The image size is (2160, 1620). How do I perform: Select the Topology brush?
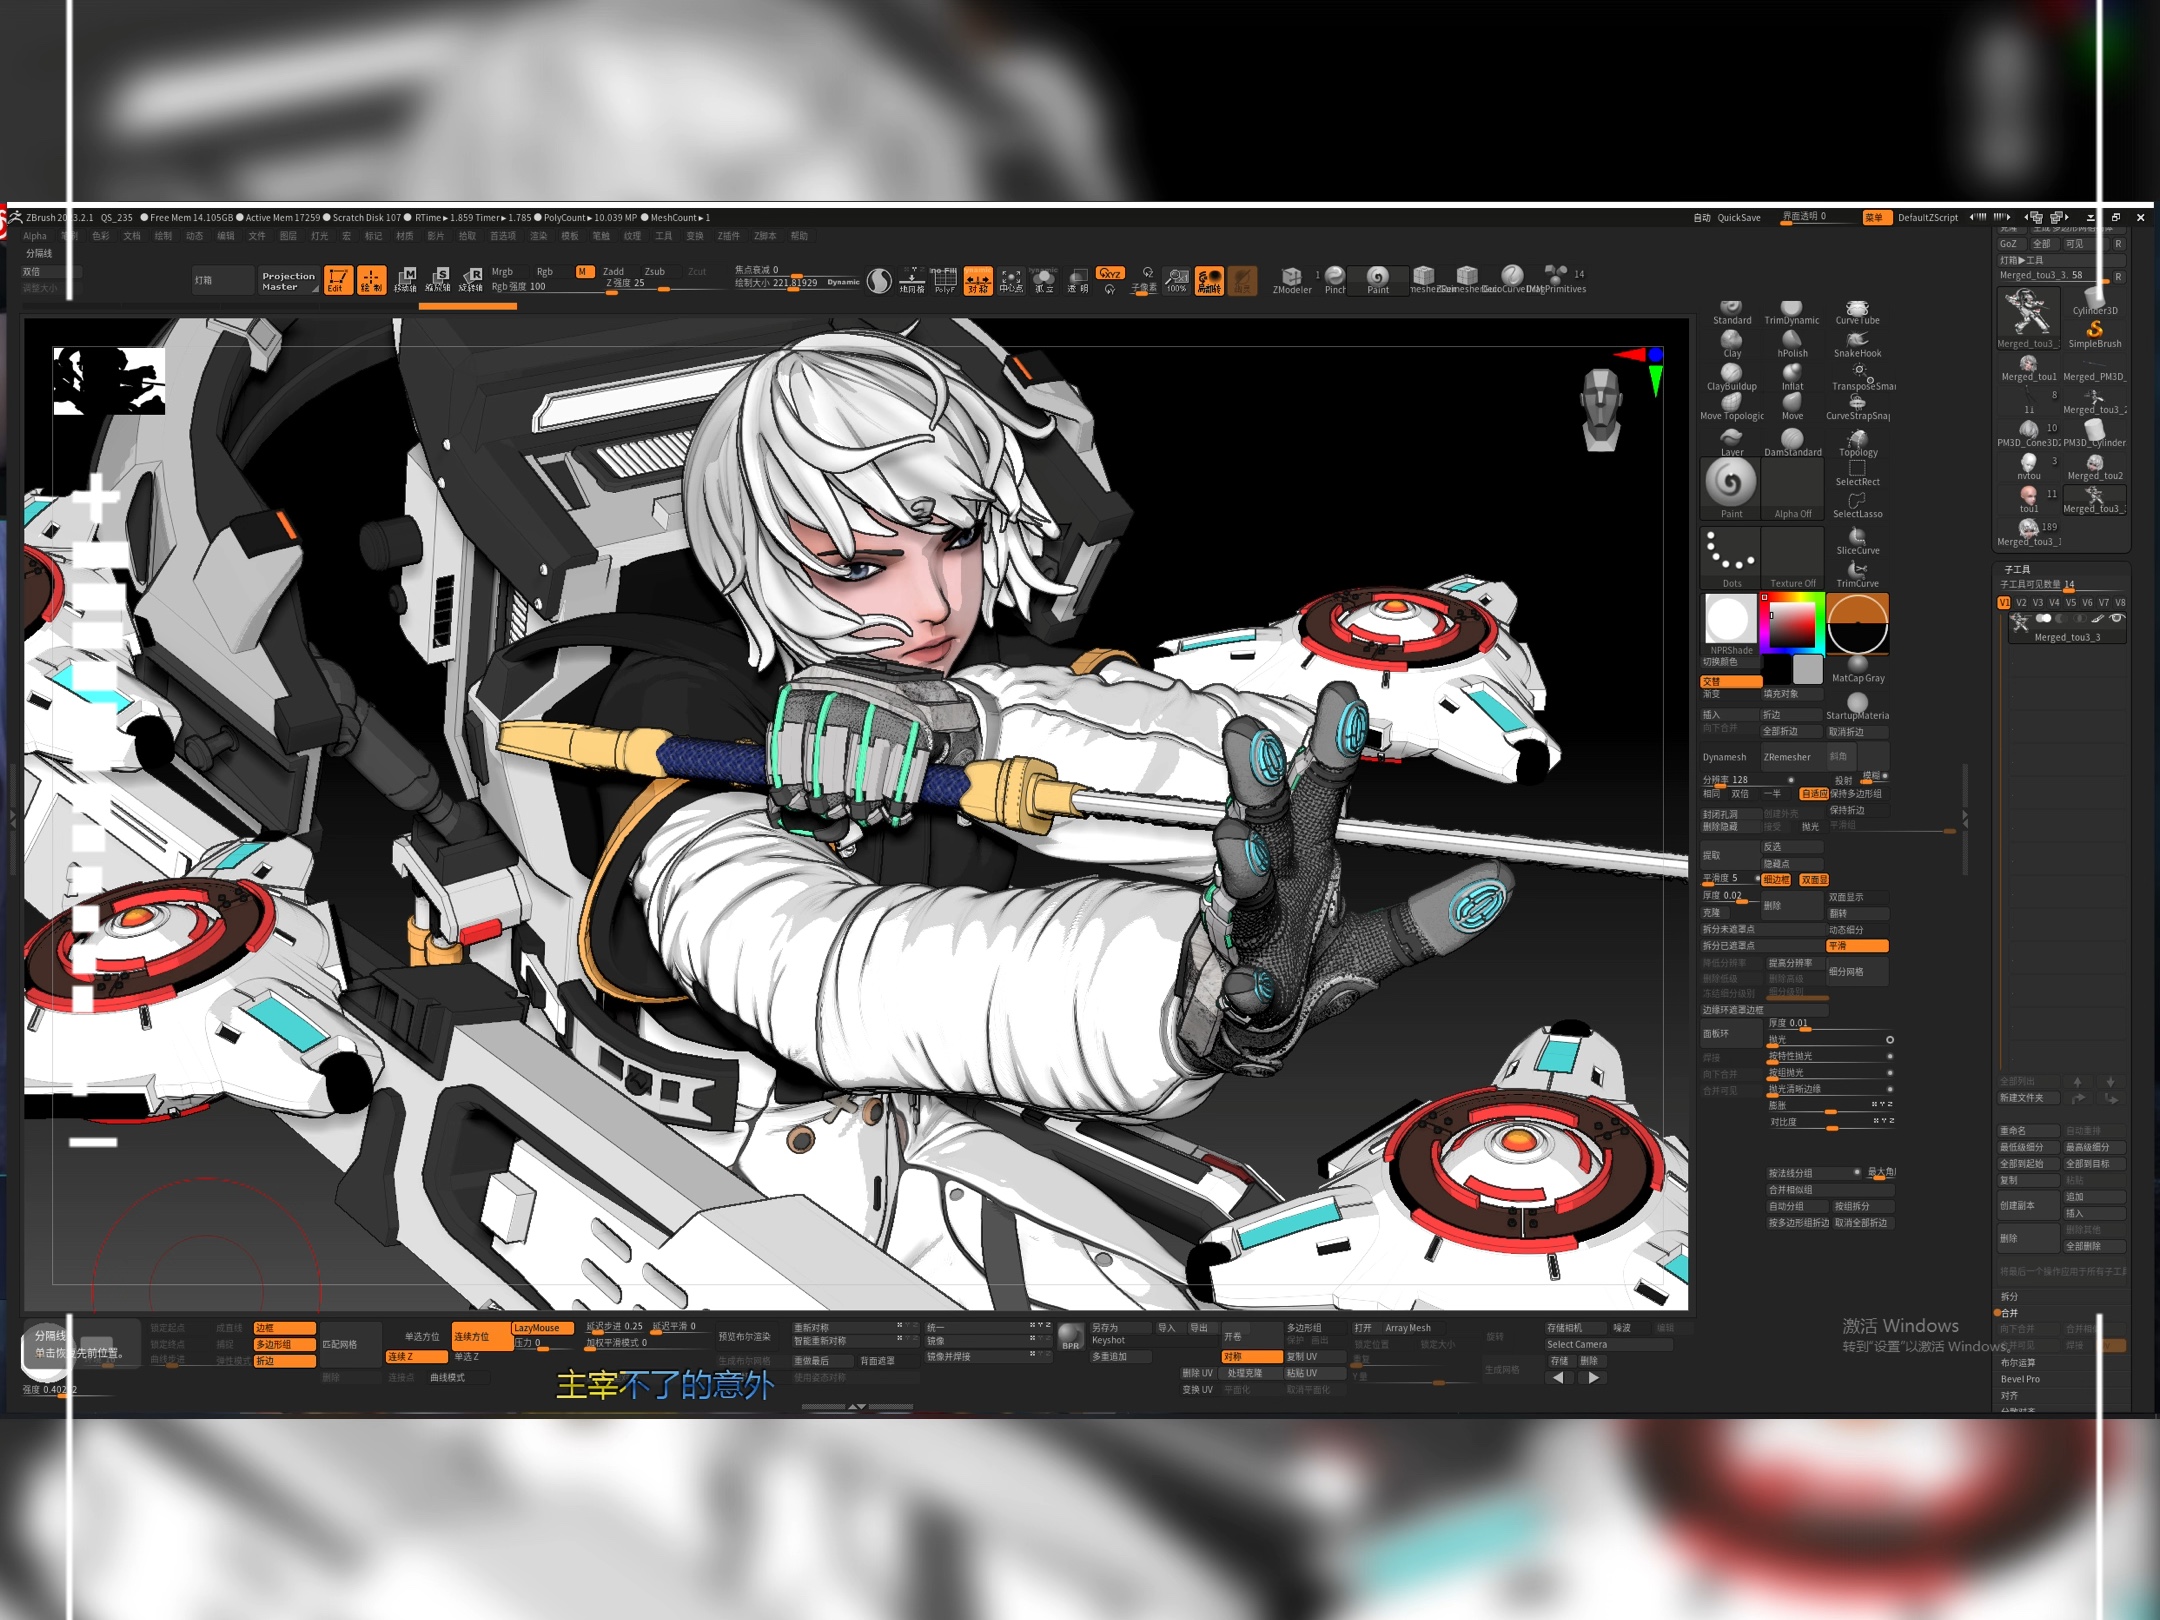pos(1857,442)
